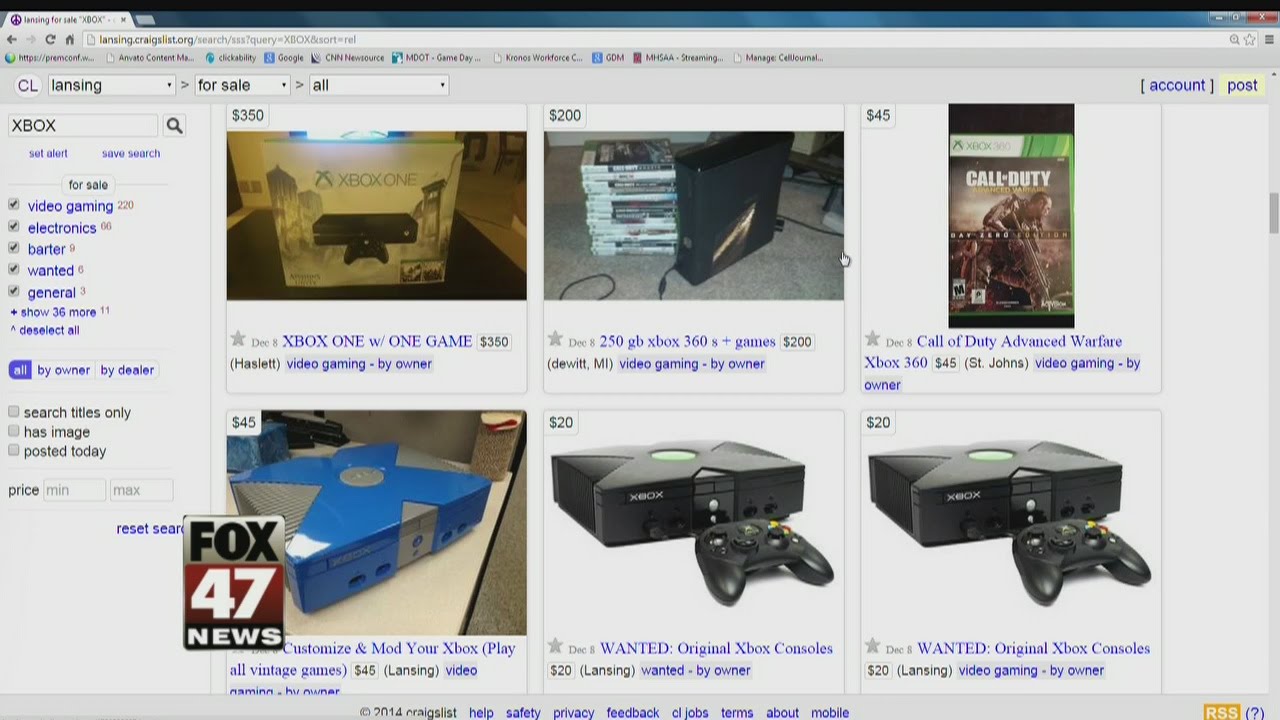Image resolution: width=1280 pixels, height=720 pixels.
Task: Select the by dealer filter tab
Action: [x=127, y=370]
